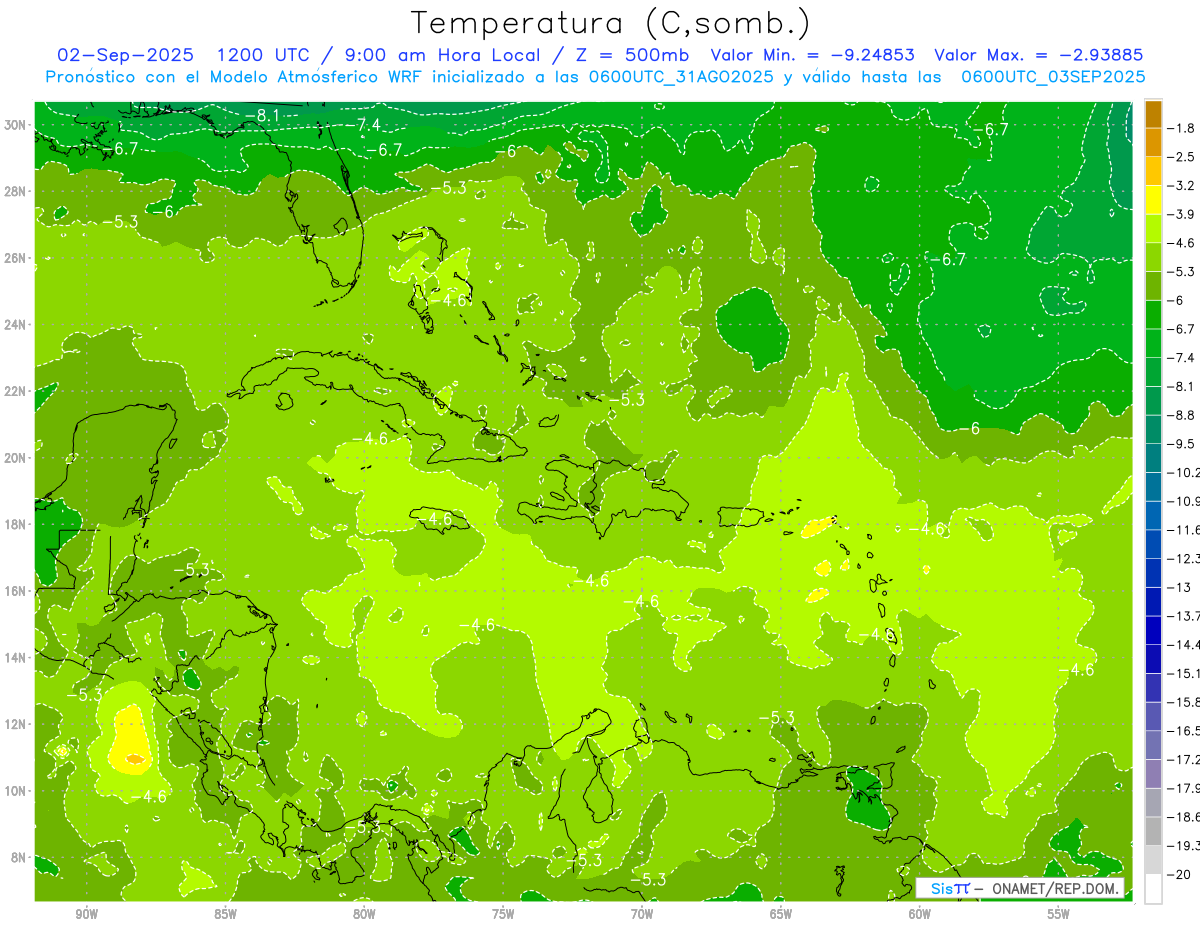1200x927 pixels.
Task: Pick the dark blue legend swatch between -13 and -13.7
Action: (x=1153, y=601)
